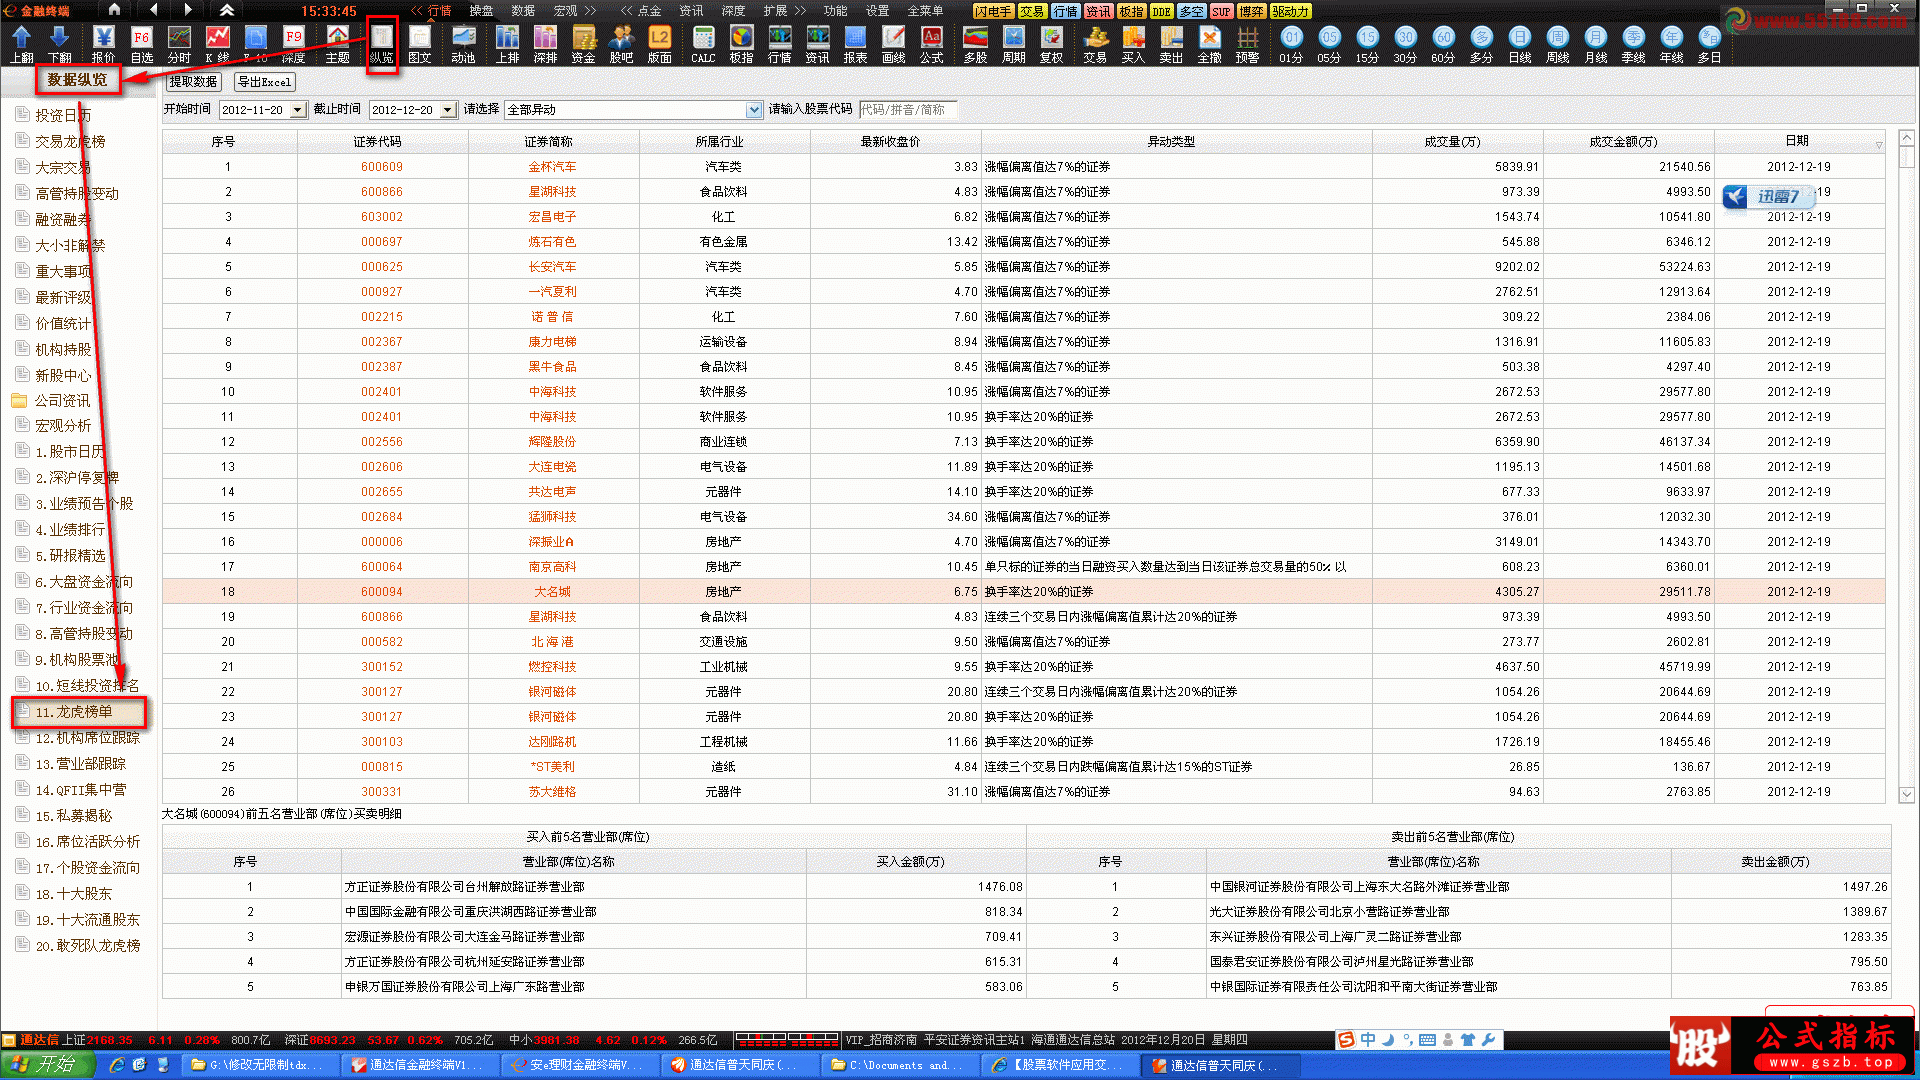The height and width of the screenshot is (1080, 1920).
Task: Click the 下翻 page-down arrow icon
Action: tap(60, 44)
